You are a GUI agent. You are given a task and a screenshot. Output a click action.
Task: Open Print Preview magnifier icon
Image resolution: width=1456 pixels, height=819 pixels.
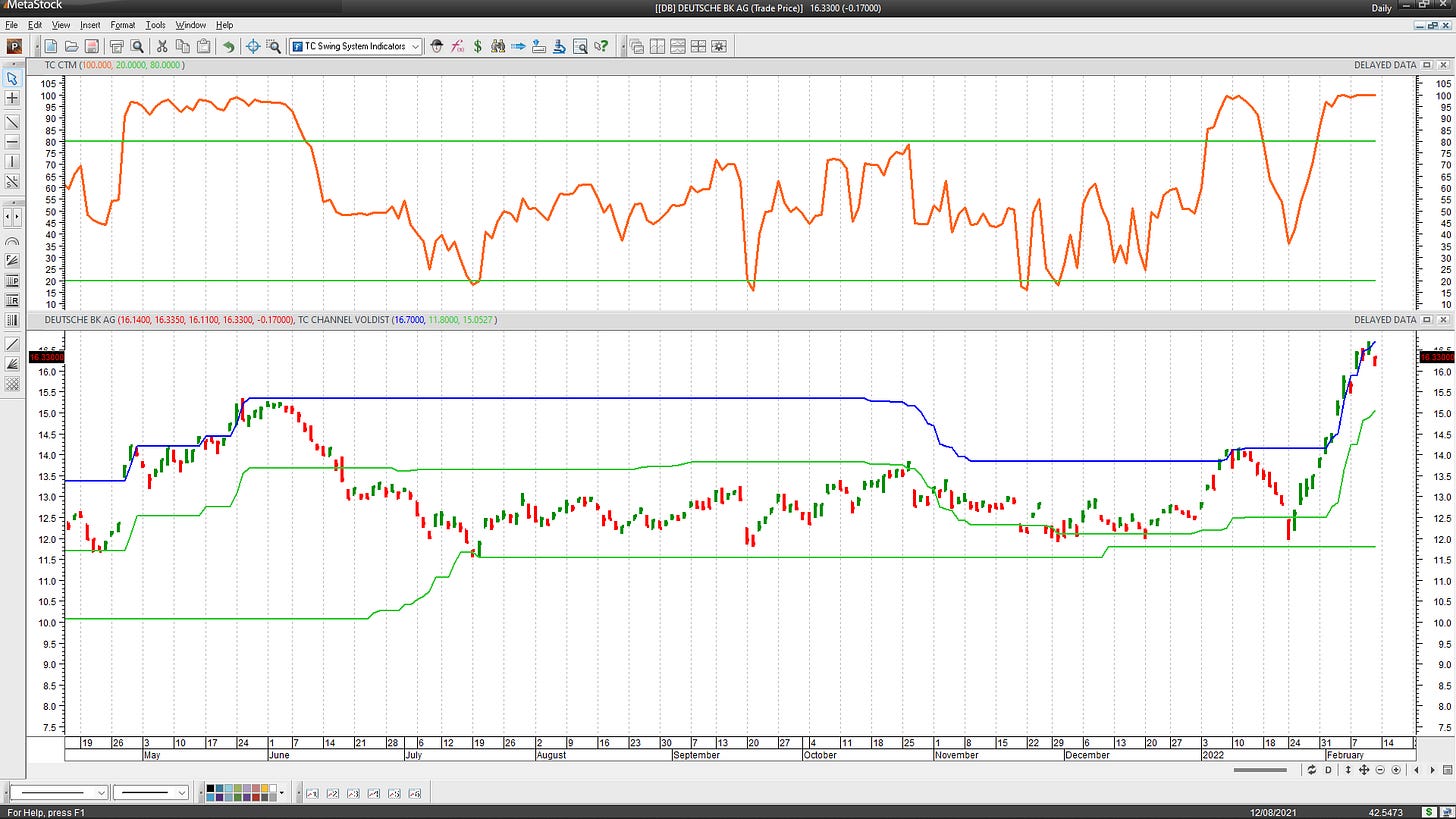[137, 46]
